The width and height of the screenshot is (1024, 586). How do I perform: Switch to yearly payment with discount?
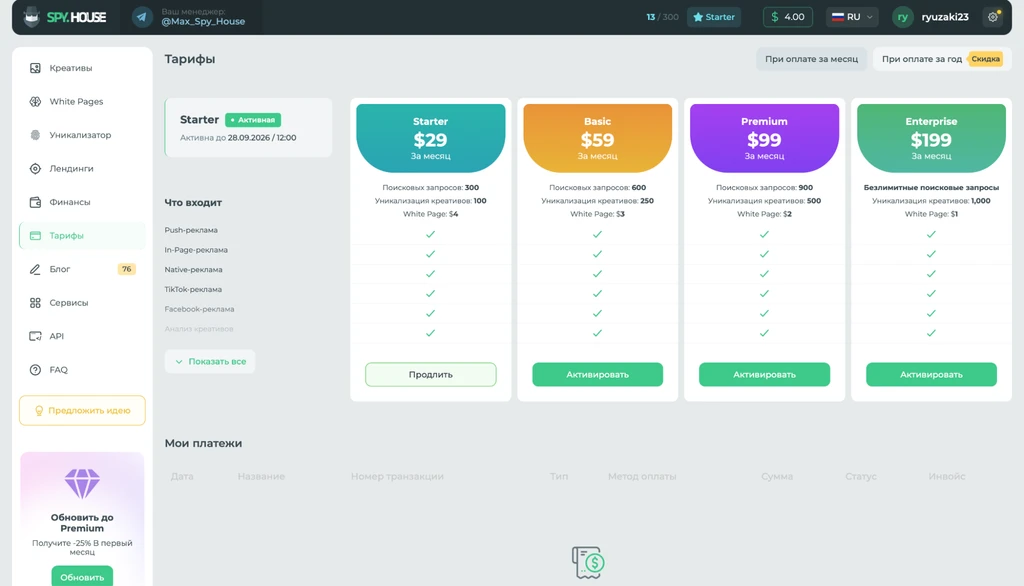942,59
